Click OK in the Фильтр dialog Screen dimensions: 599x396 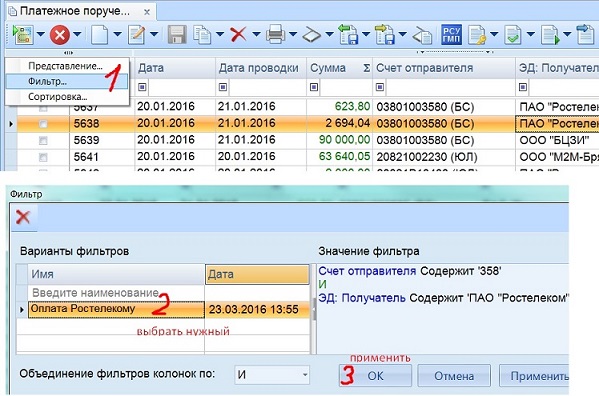375,376
